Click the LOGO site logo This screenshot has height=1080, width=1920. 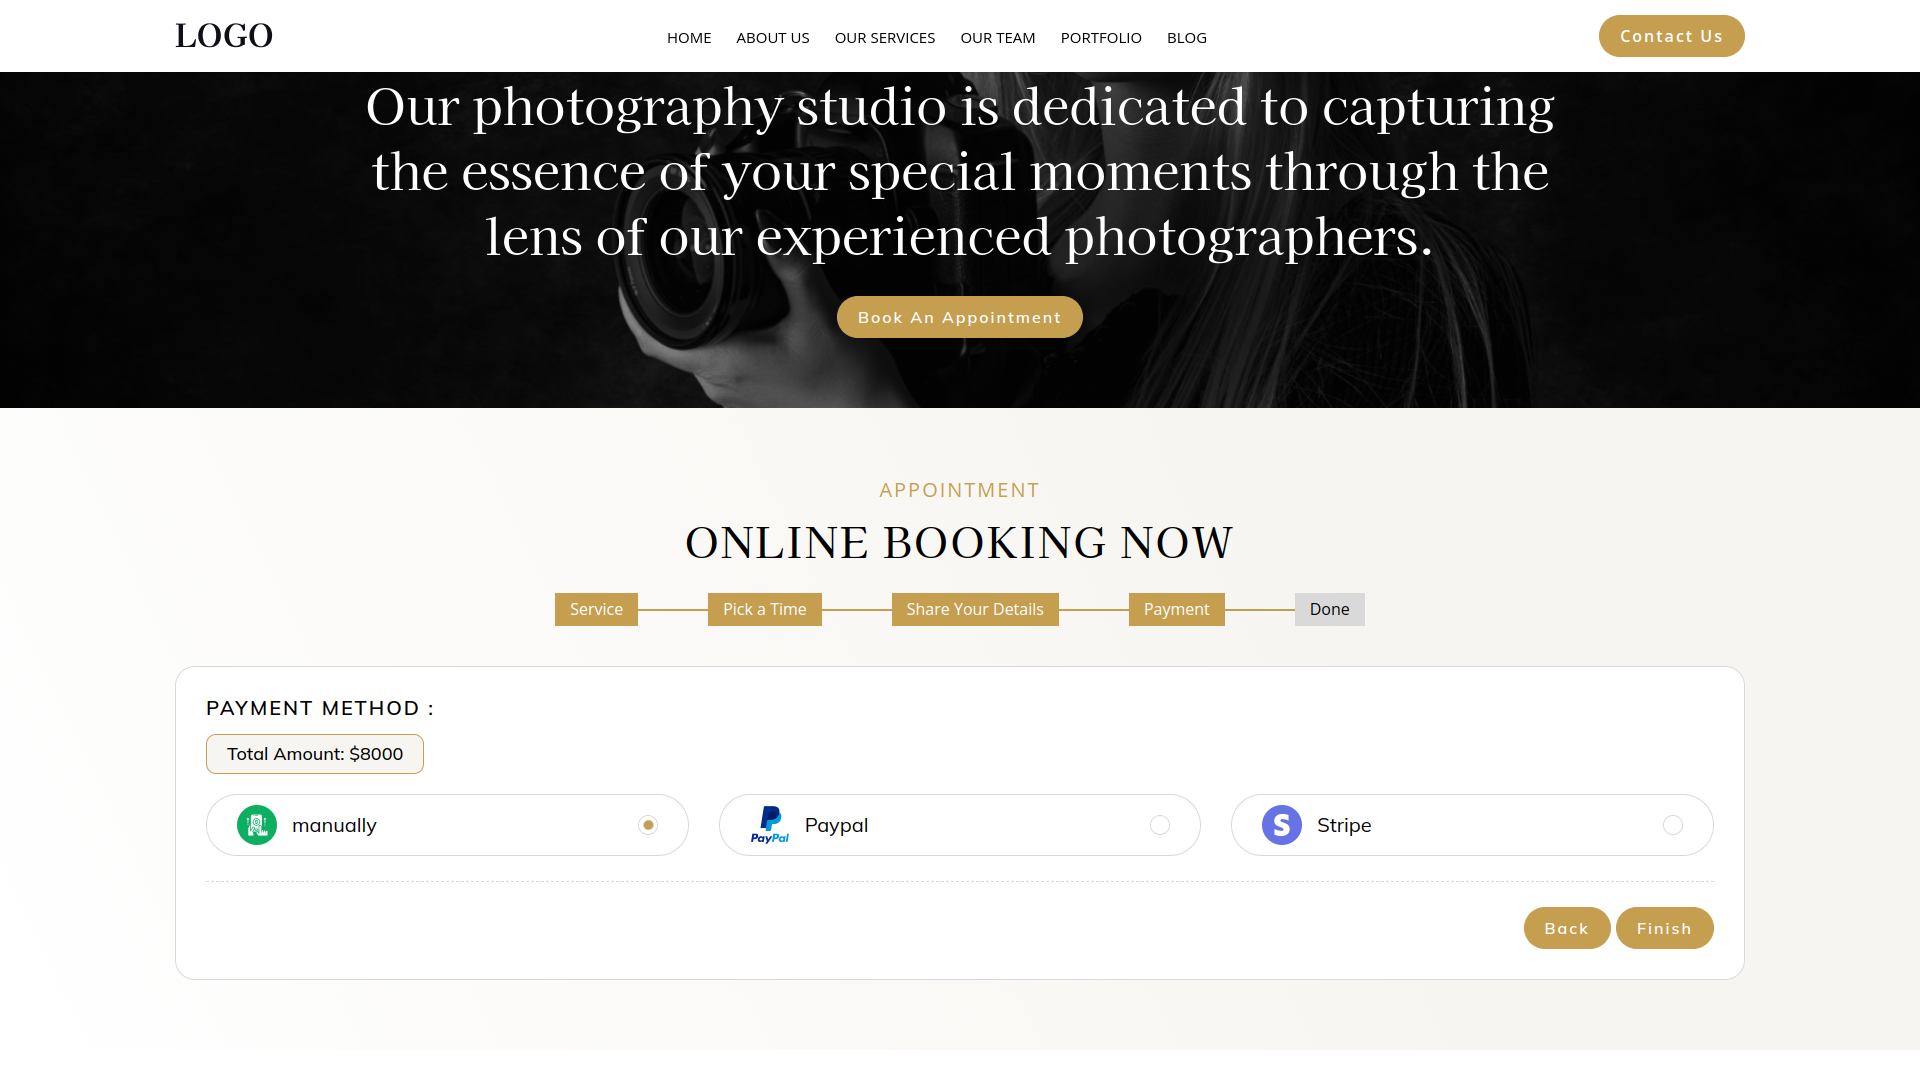(x=224, y=36)
